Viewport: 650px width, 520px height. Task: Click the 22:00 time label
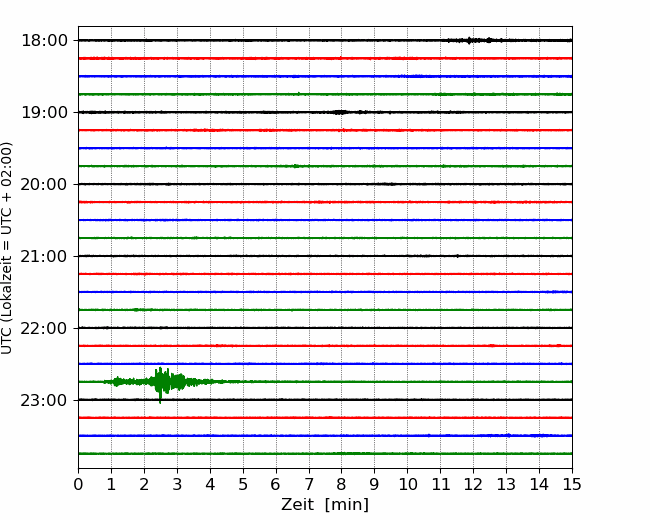coord(44,328)
